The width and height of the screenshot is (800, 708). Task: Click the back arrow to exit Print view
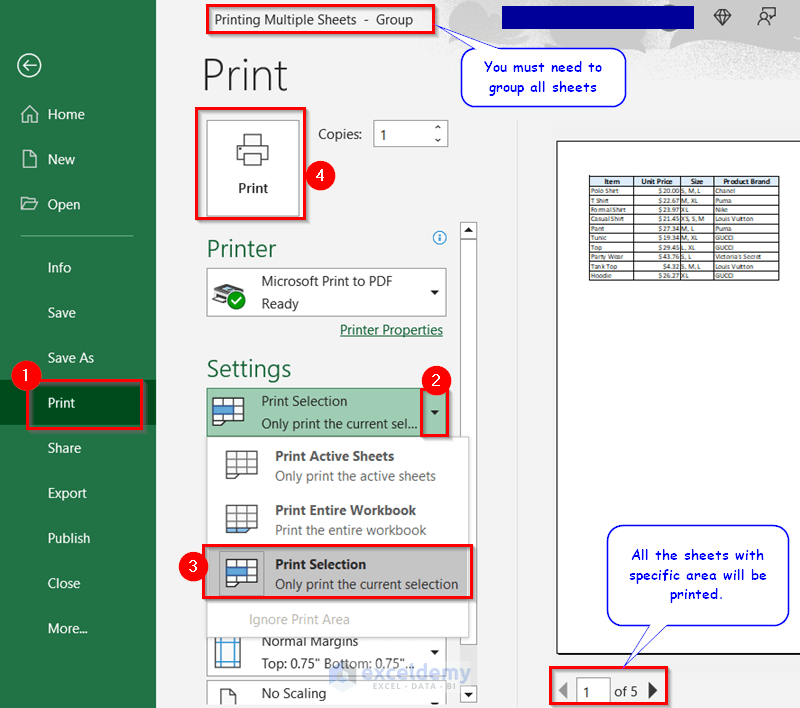click(29, 66)
